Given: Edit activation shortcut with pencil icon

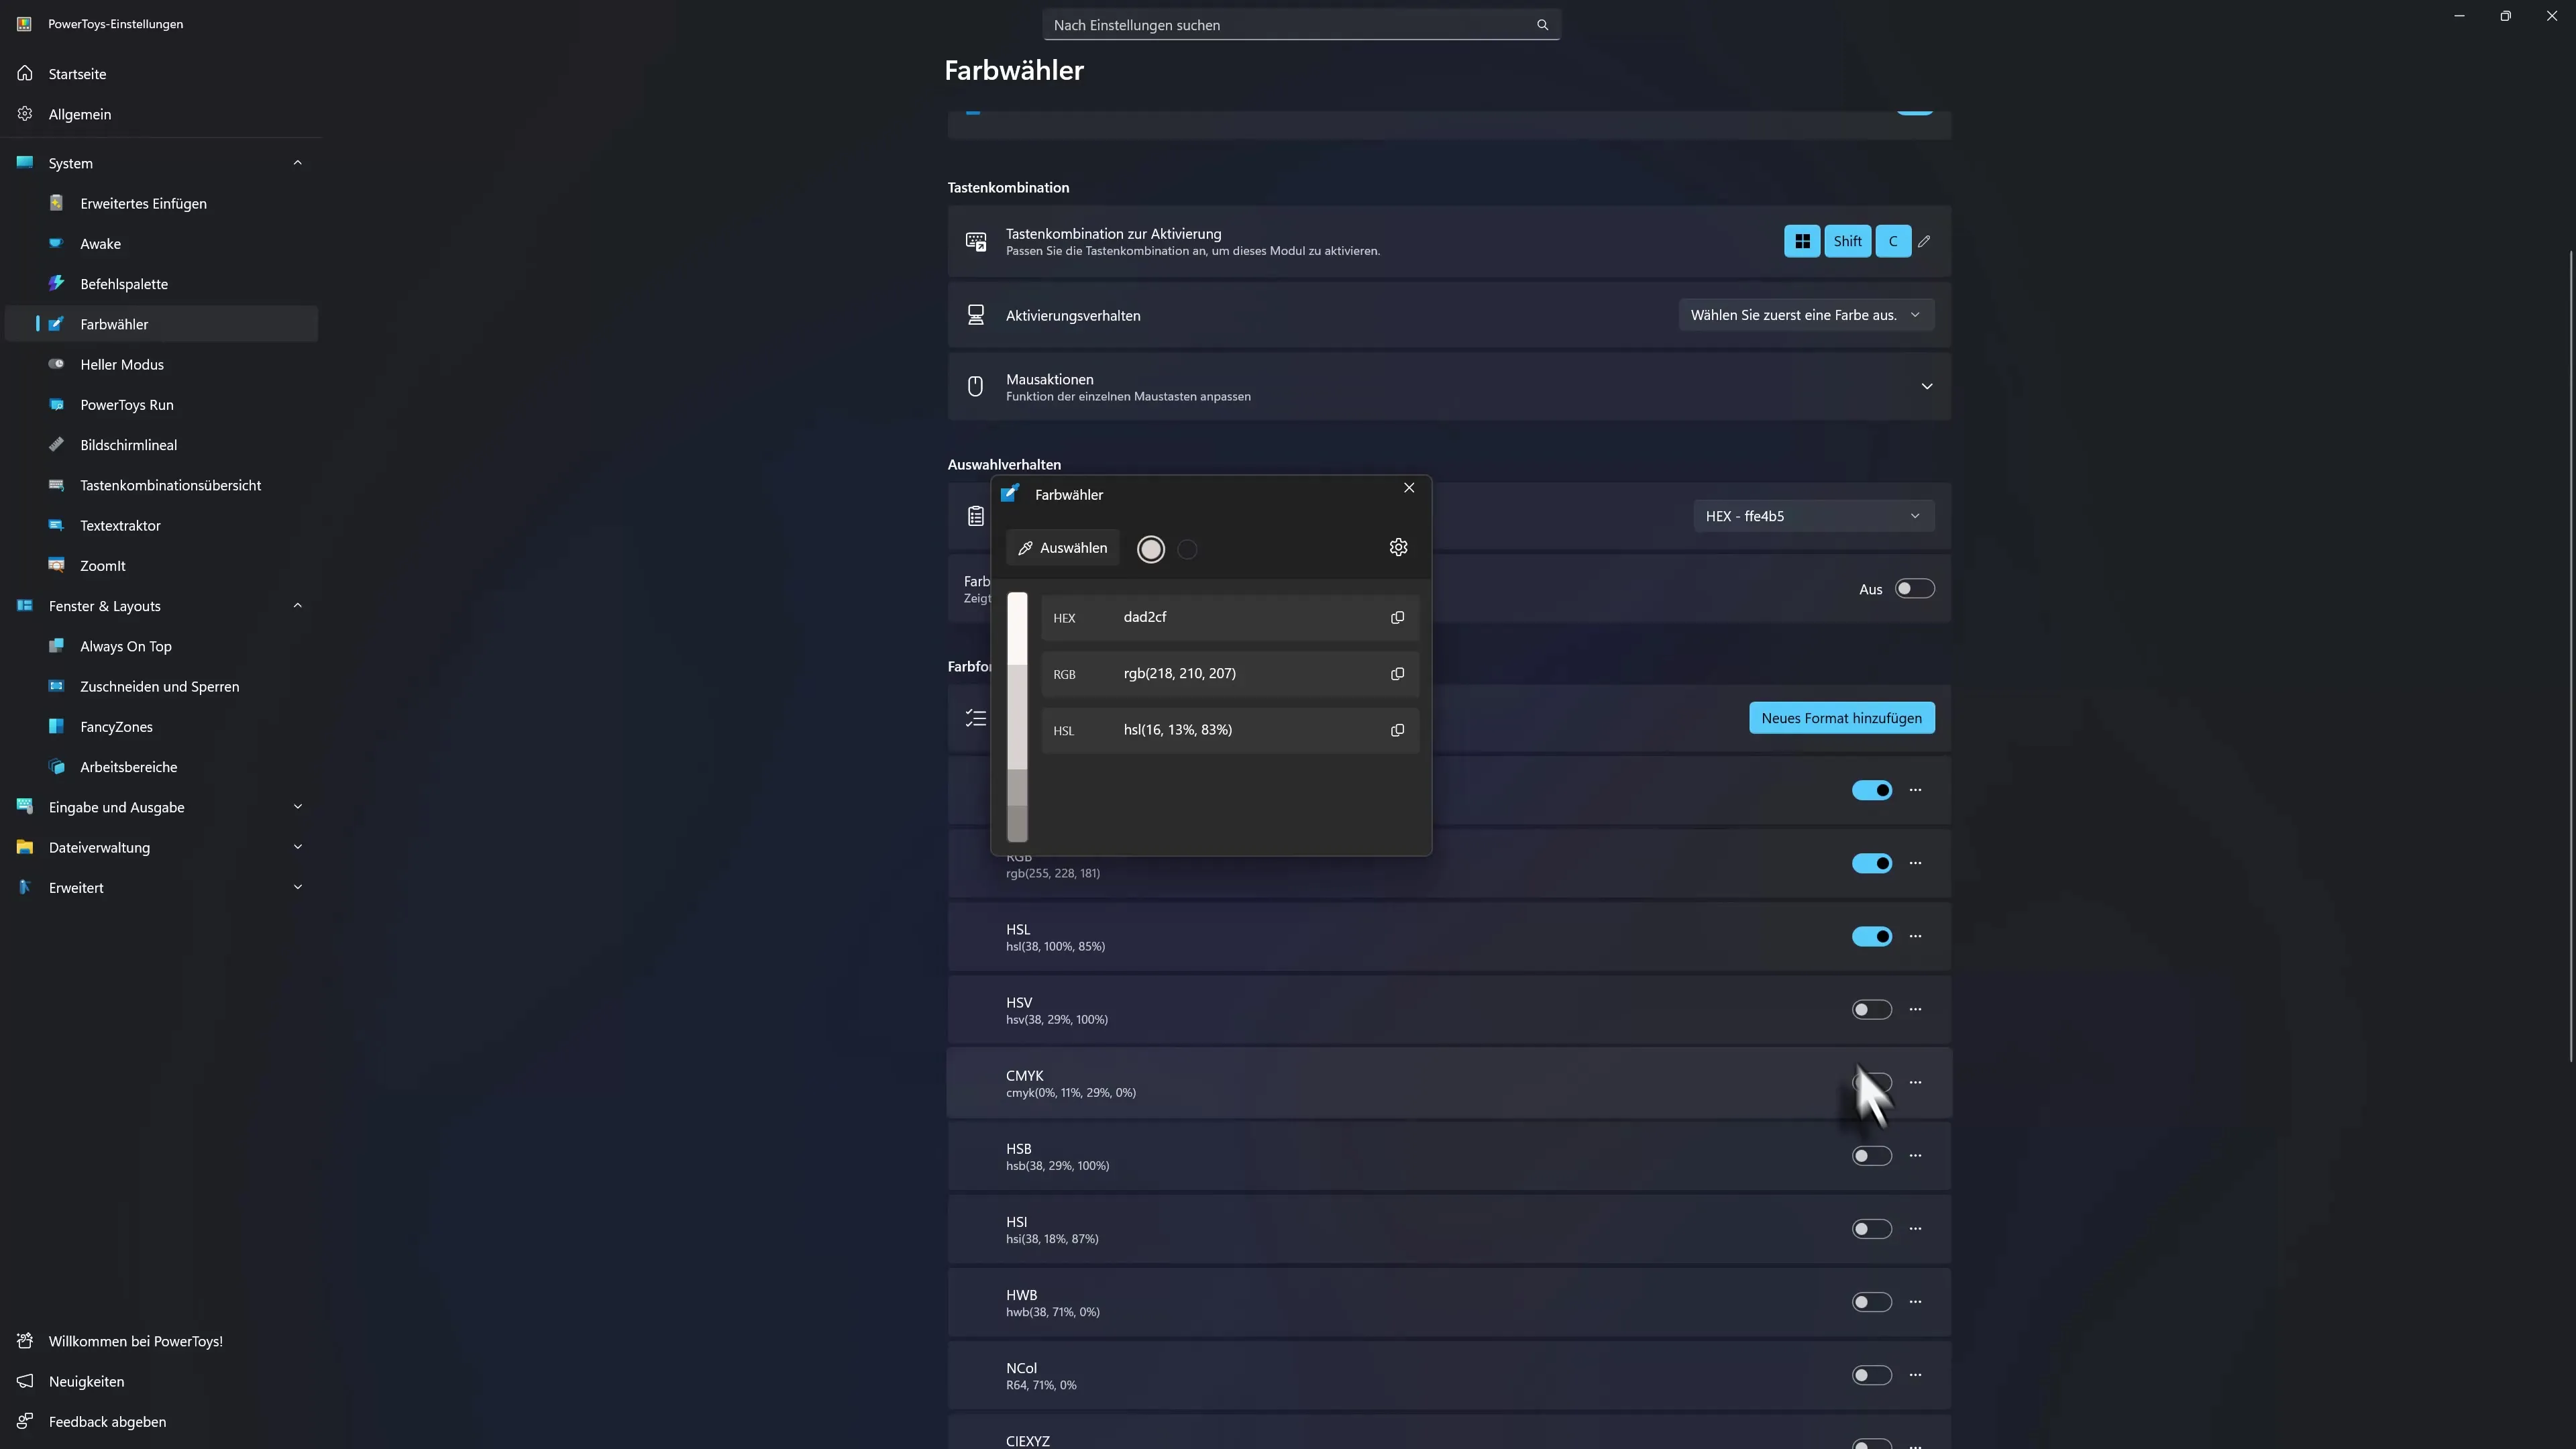Looking at the screenshot, I should tap(1924, 241).
